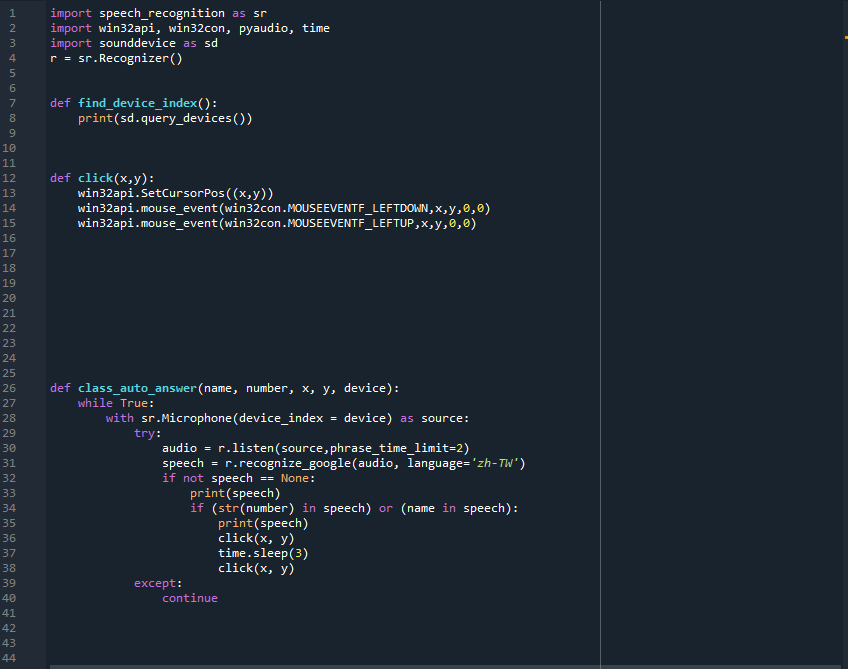
Task: Click the 'device' parameter in the line 26 def
Action: pos(365,388)
